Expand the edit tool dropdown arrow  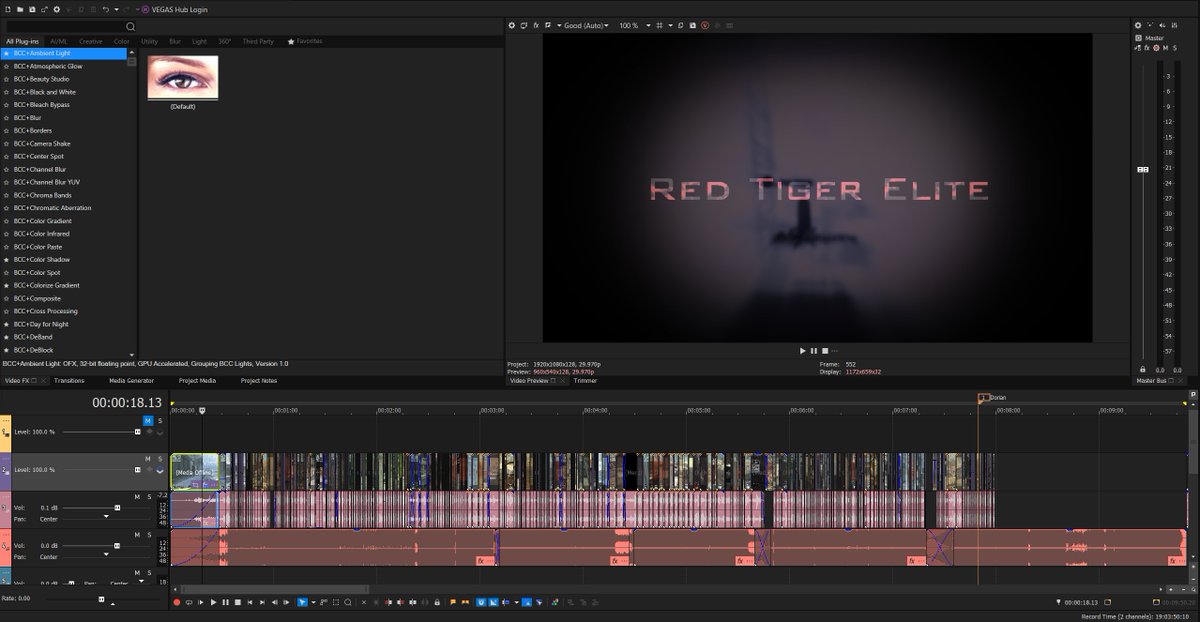pyautogui.click(x=312, y=602)
